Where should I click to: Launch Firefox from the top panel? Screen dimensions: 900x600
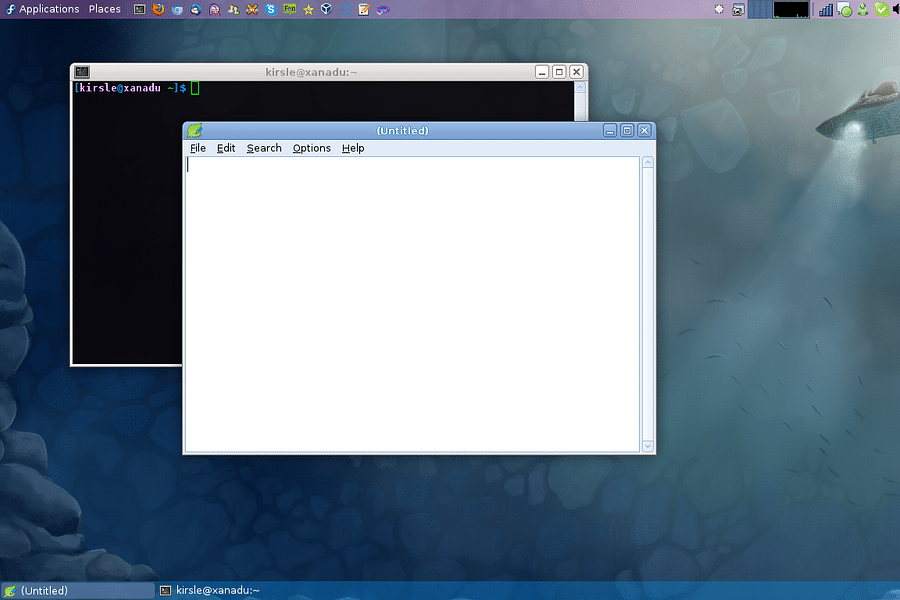click(160, 9)
